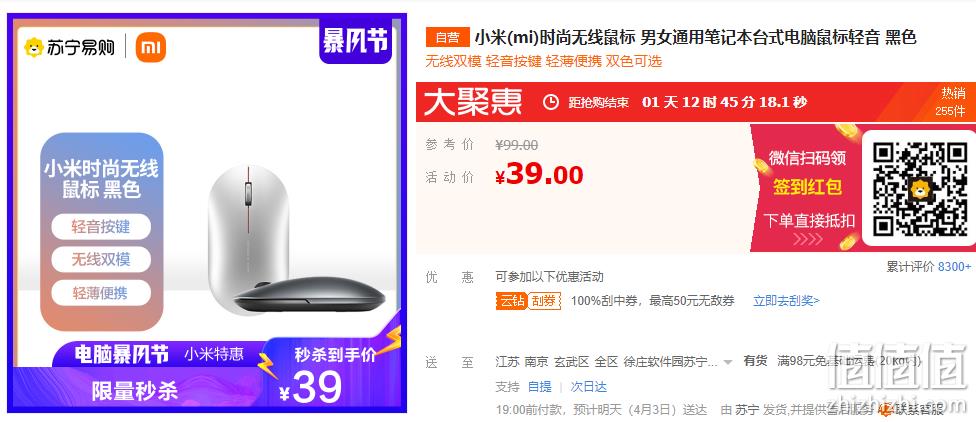This screenshot has width=976, height=422.
Task: Open the 次日达 next-day delivery link
Action: pos(588,387)
